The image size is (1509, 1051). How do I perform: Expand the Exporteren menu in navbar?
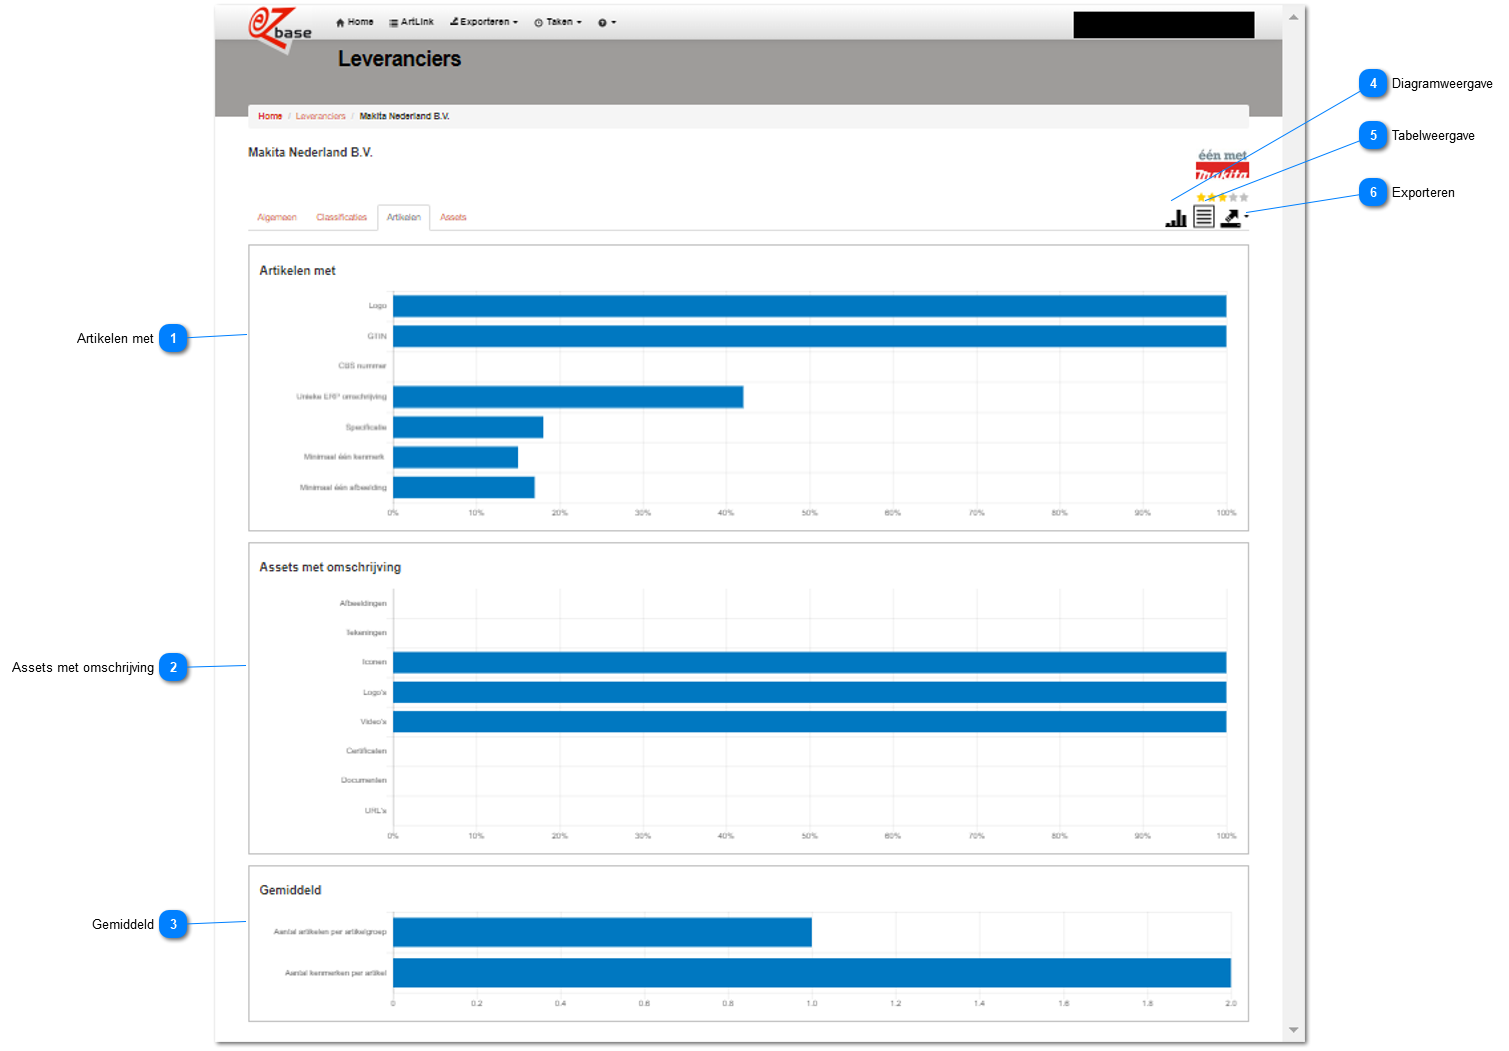(x=484, y=22)
